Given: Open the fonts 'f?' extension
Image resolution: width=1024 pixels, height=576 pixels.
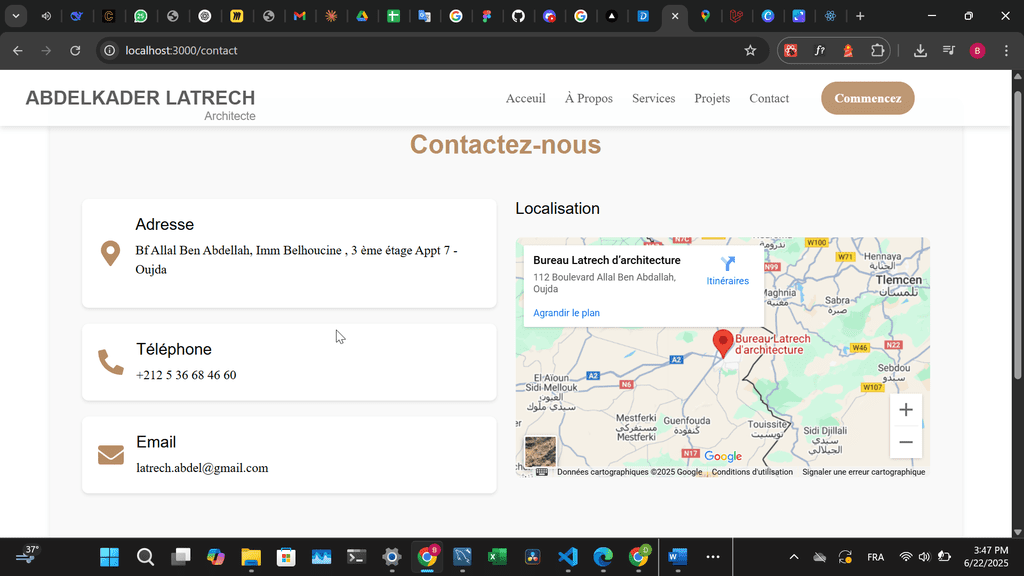Looking at the screenshot, I should point(820,50).
